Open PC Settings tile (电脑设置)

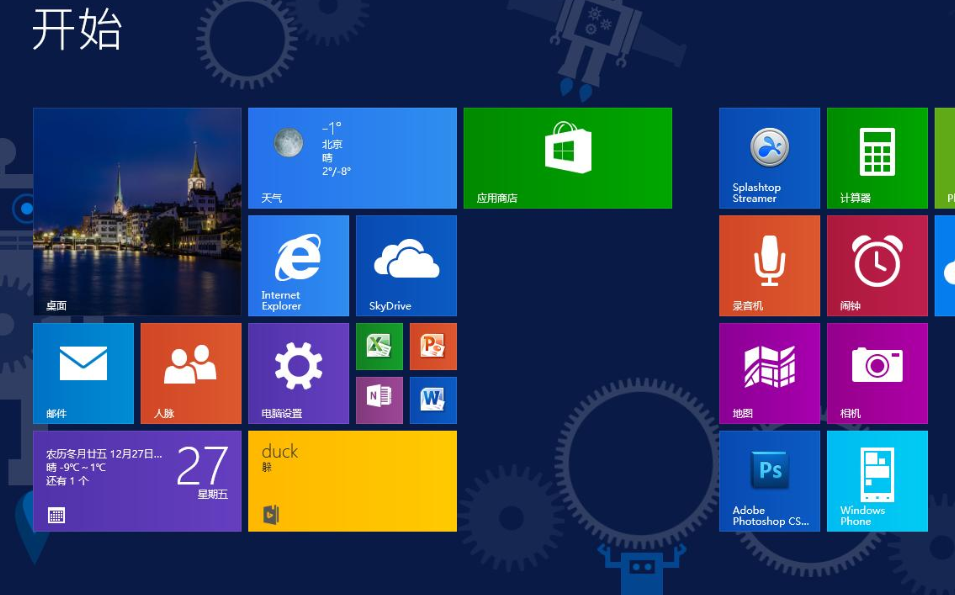(298, 373)
